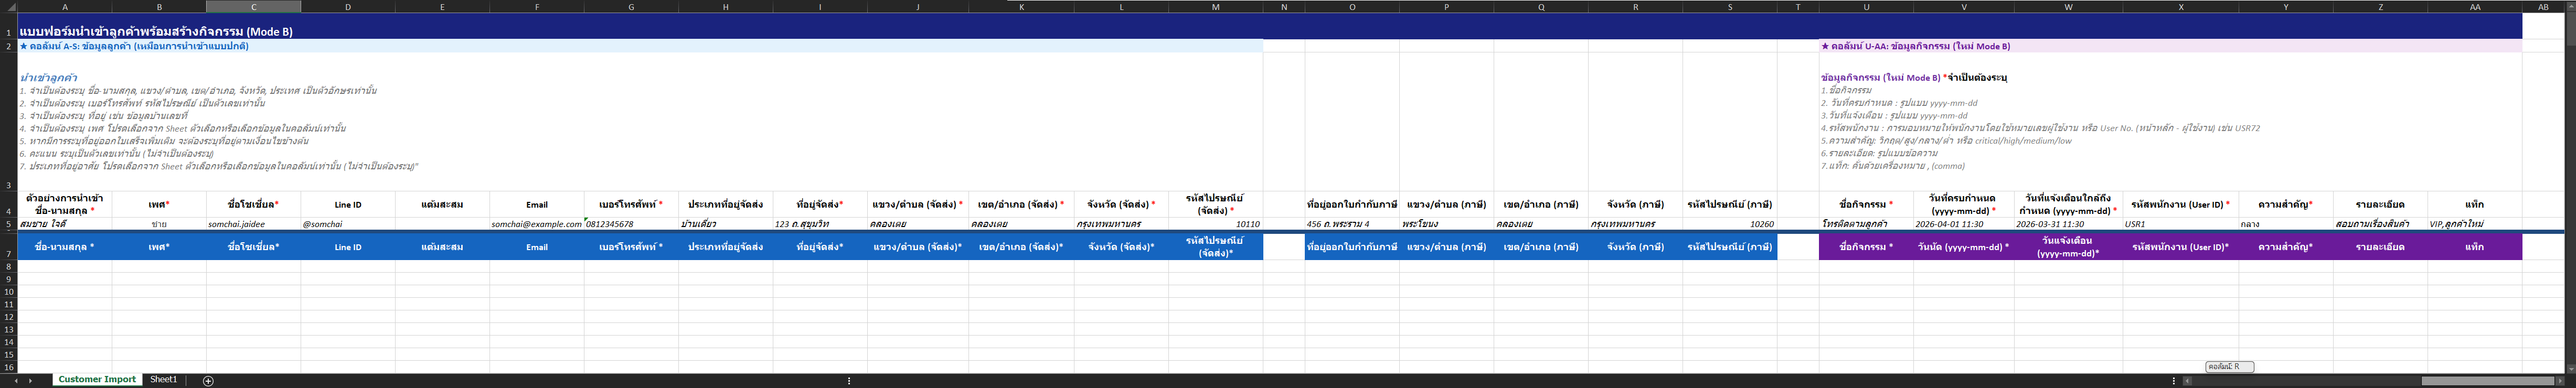Select the example cell containing USR1
This screenshot has width=2576, height=388.
(2180, 224)
